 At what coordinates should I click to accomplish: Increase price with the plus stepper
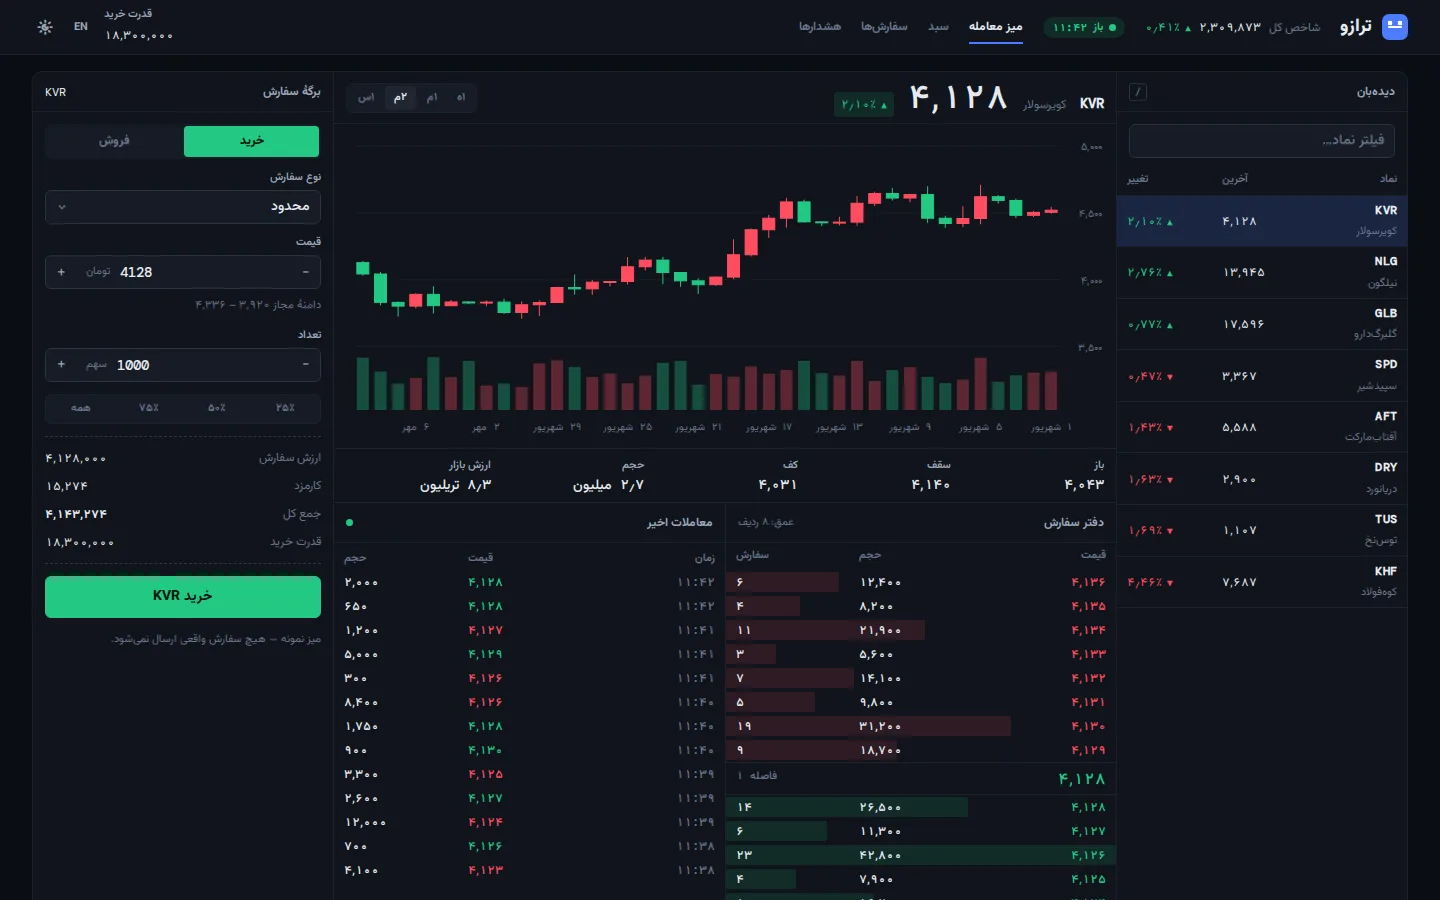click(61, 272)
